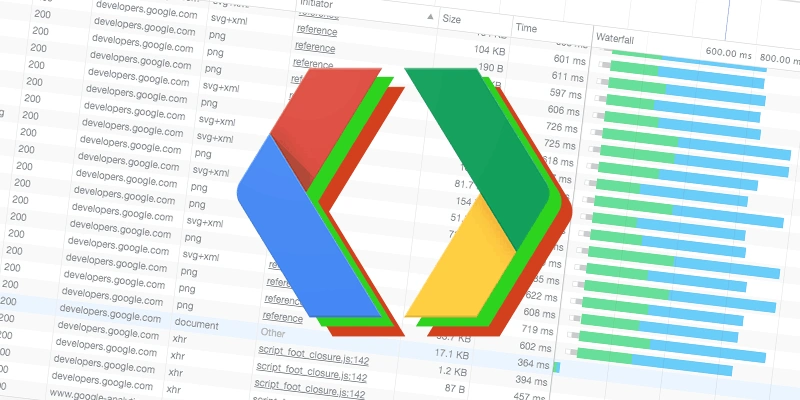Select the '87 B' size cell
This screenshot has width=800, height=400.
click(x=455, y=388)
